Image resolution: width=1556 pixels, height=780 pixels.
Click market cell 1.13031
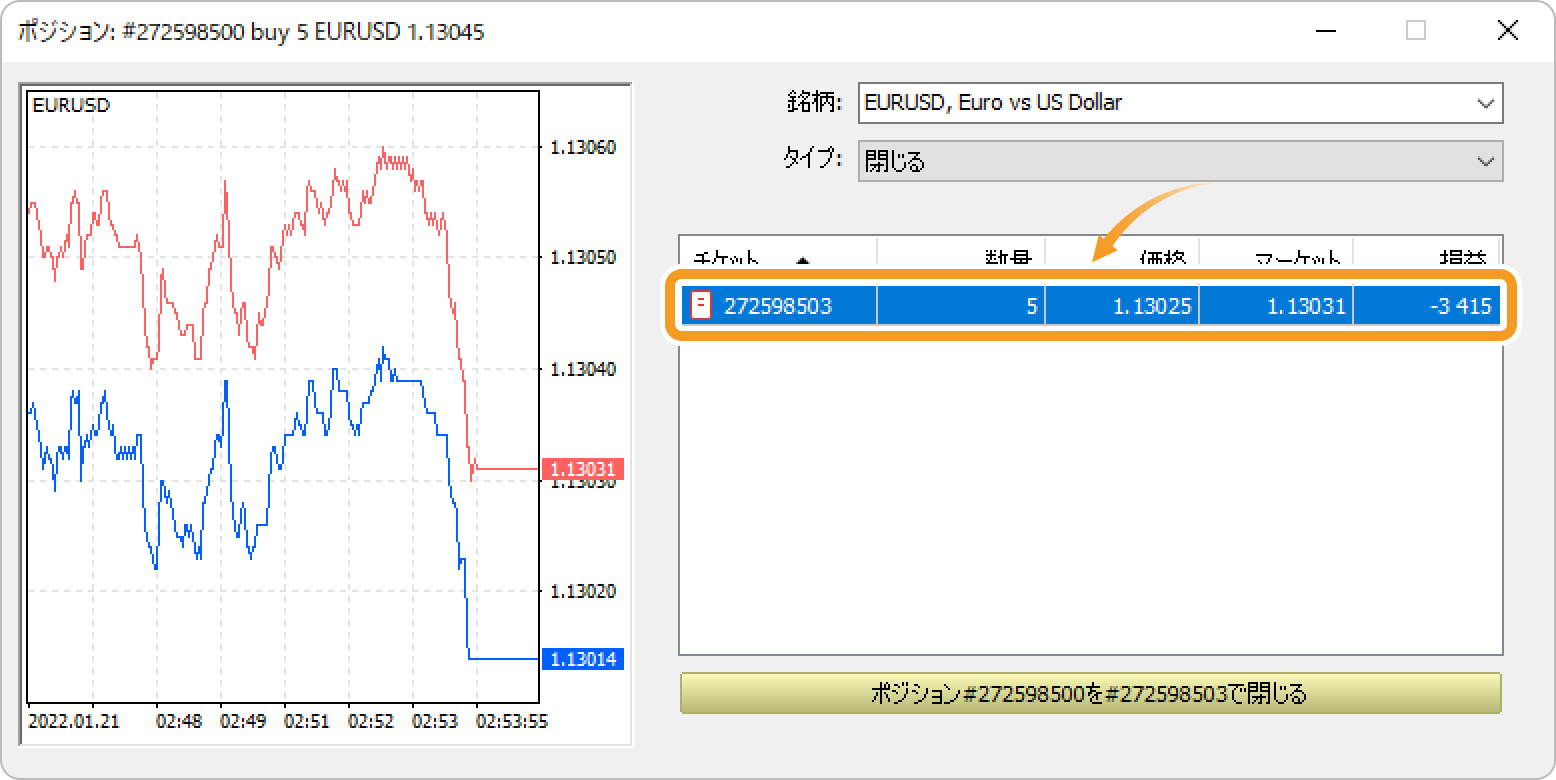coord(1276,306)
